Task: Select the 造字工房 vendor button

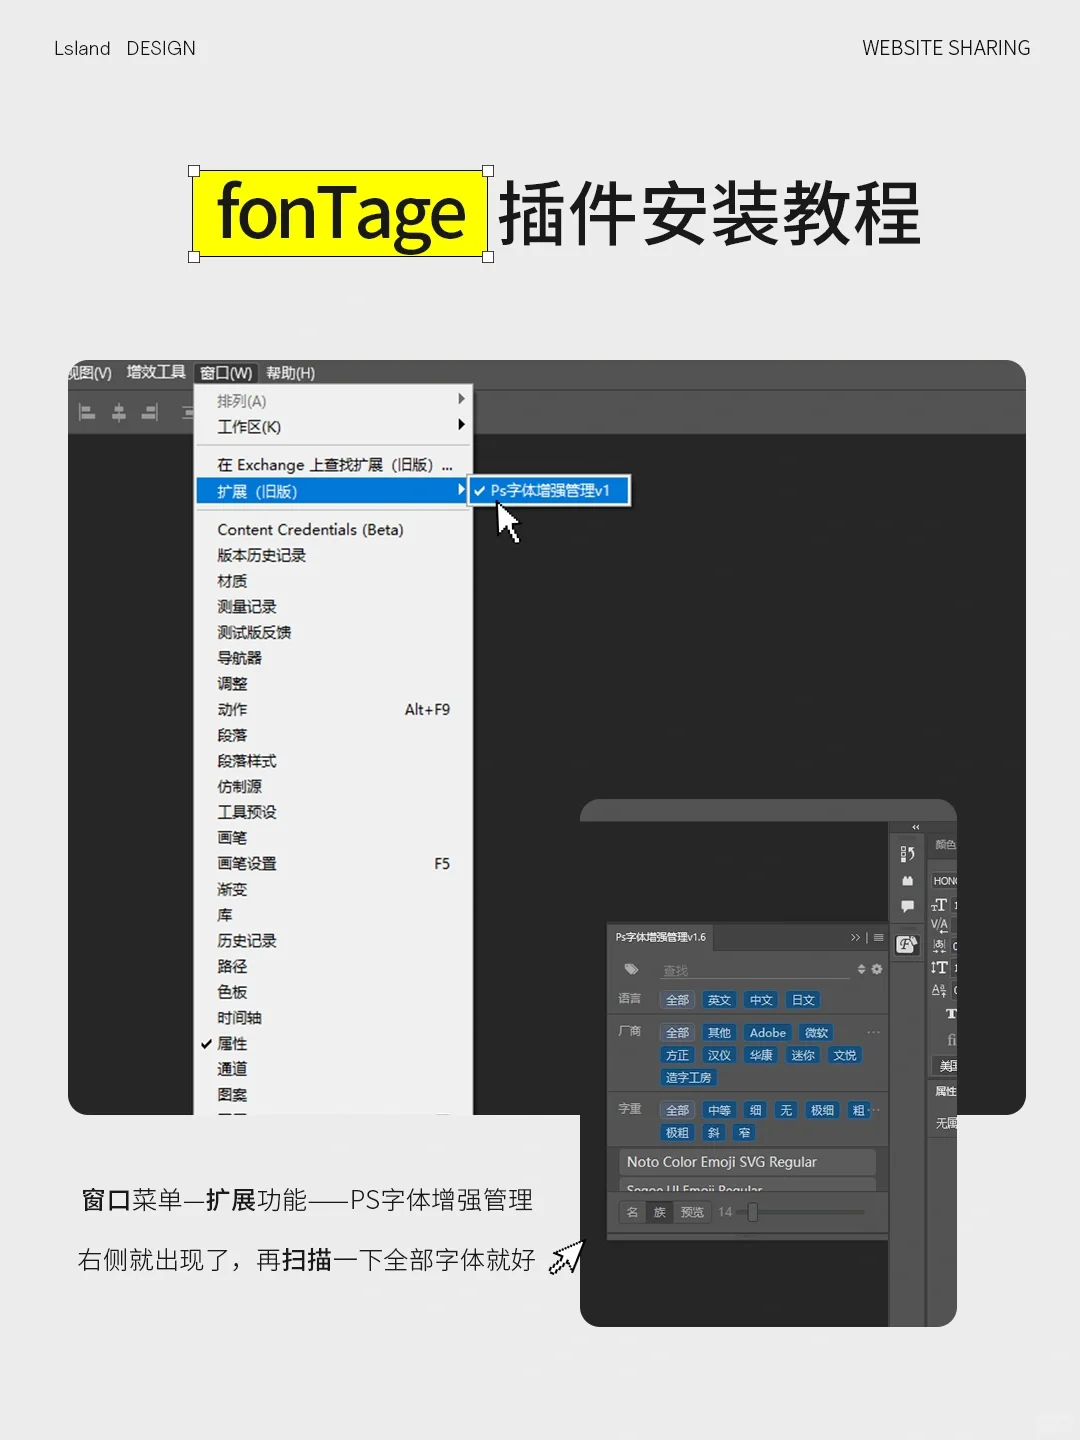Action: coord(689,1077)
